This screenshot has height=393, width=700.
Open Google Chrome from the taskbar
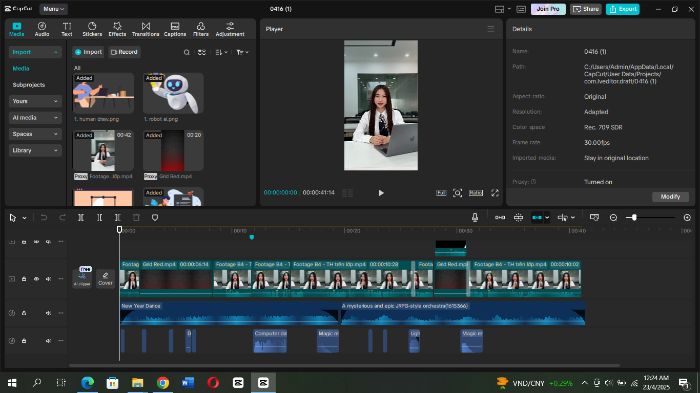coord(163,383)
